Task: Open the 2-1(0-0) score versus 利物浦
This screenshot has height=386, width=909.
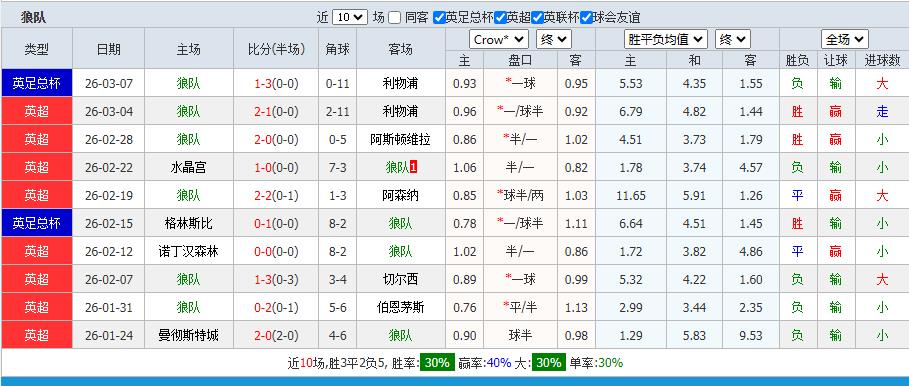Action: tap(276, 111)
